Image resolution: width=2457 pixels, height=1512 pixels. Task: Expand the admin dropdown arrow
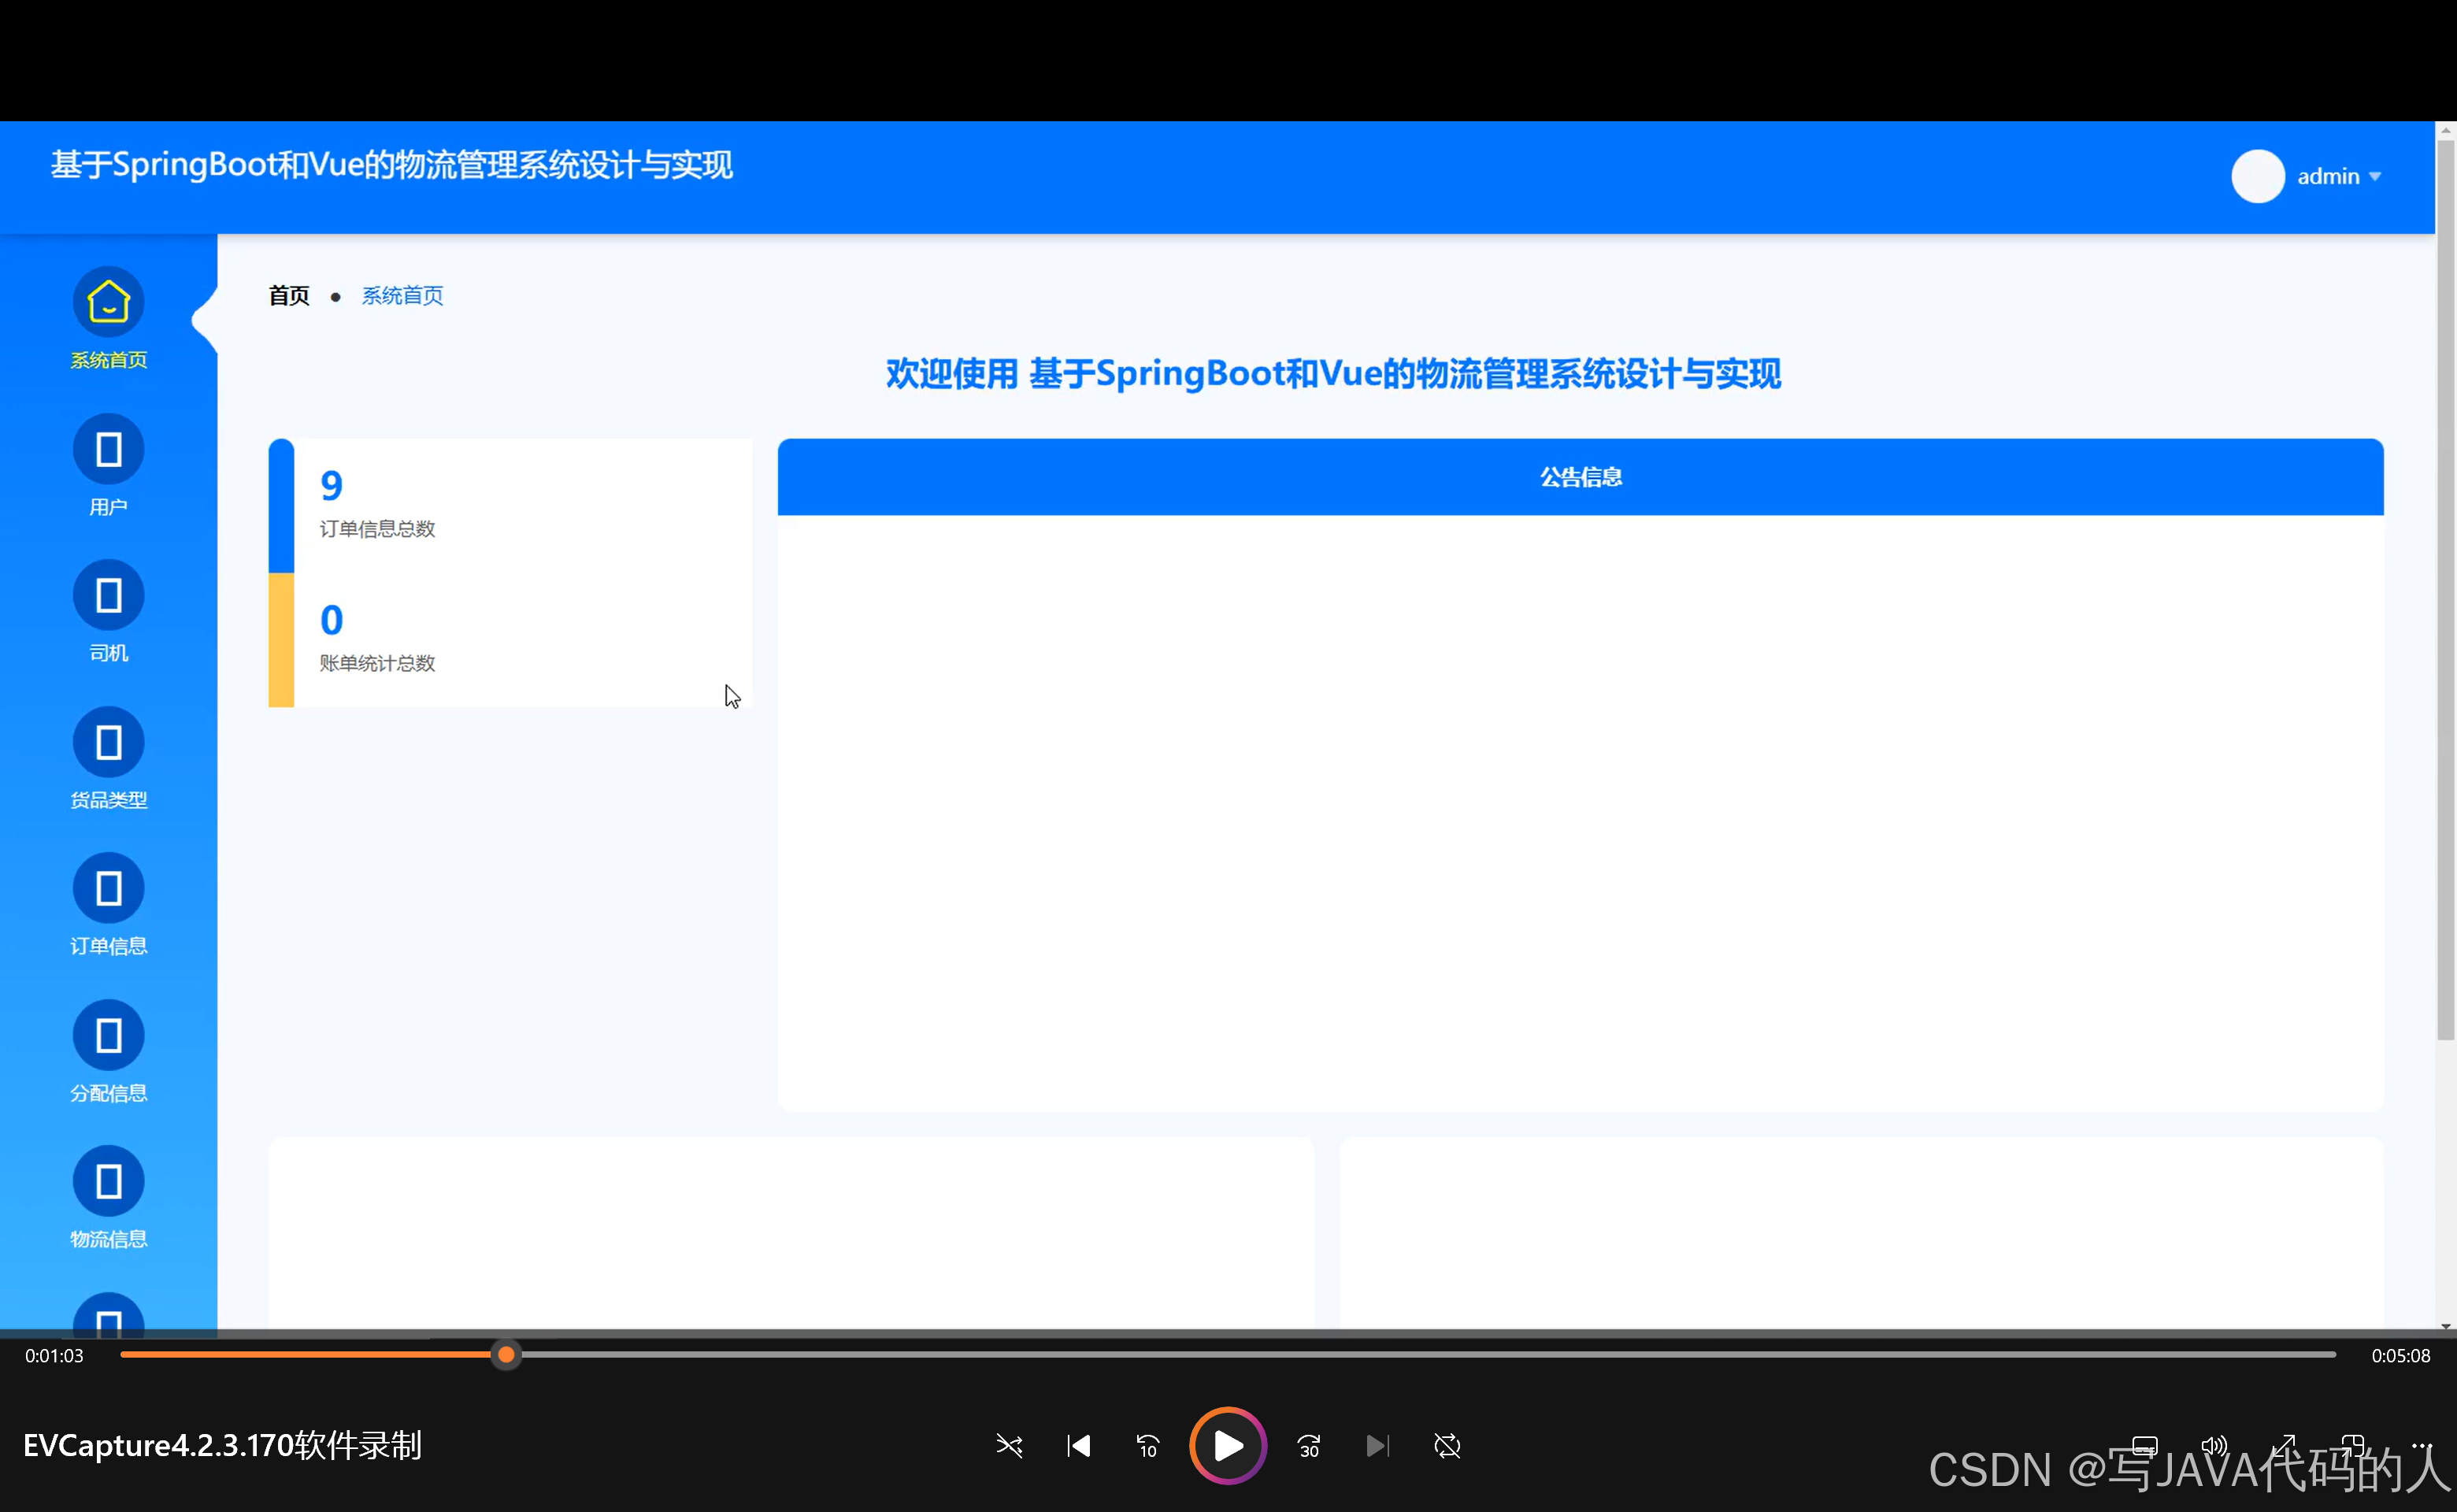[x=2375, y=177]
